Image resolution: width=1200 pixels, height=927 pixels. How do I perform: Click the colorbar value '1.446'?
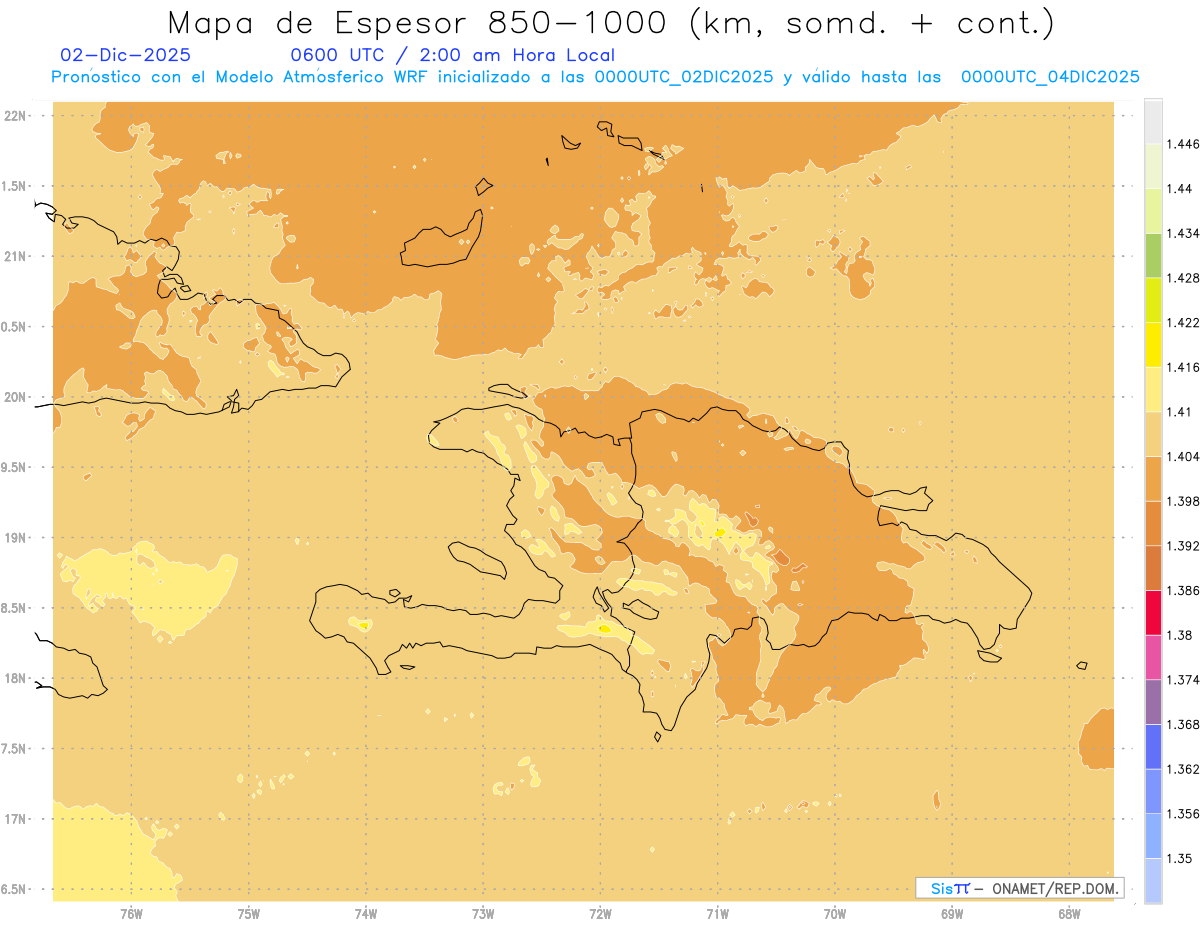coord(1185,144)
